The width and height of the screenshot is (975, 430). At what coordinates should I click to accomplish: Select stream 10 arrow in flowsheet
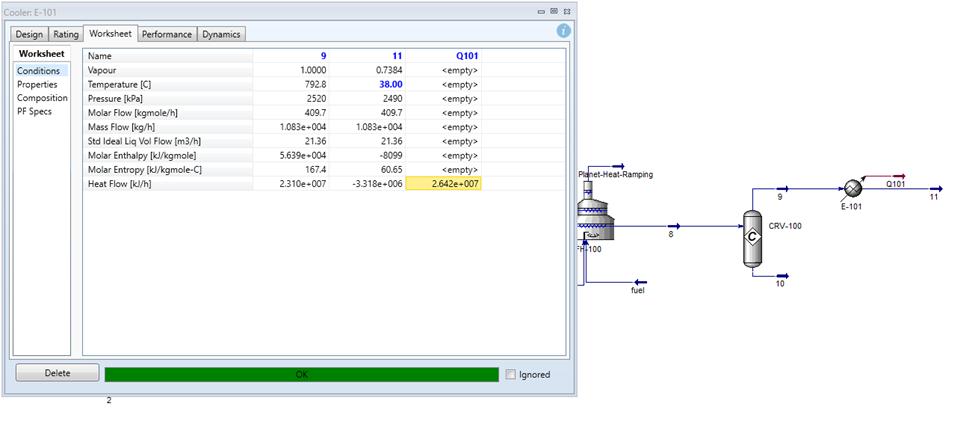coord(783,276)
